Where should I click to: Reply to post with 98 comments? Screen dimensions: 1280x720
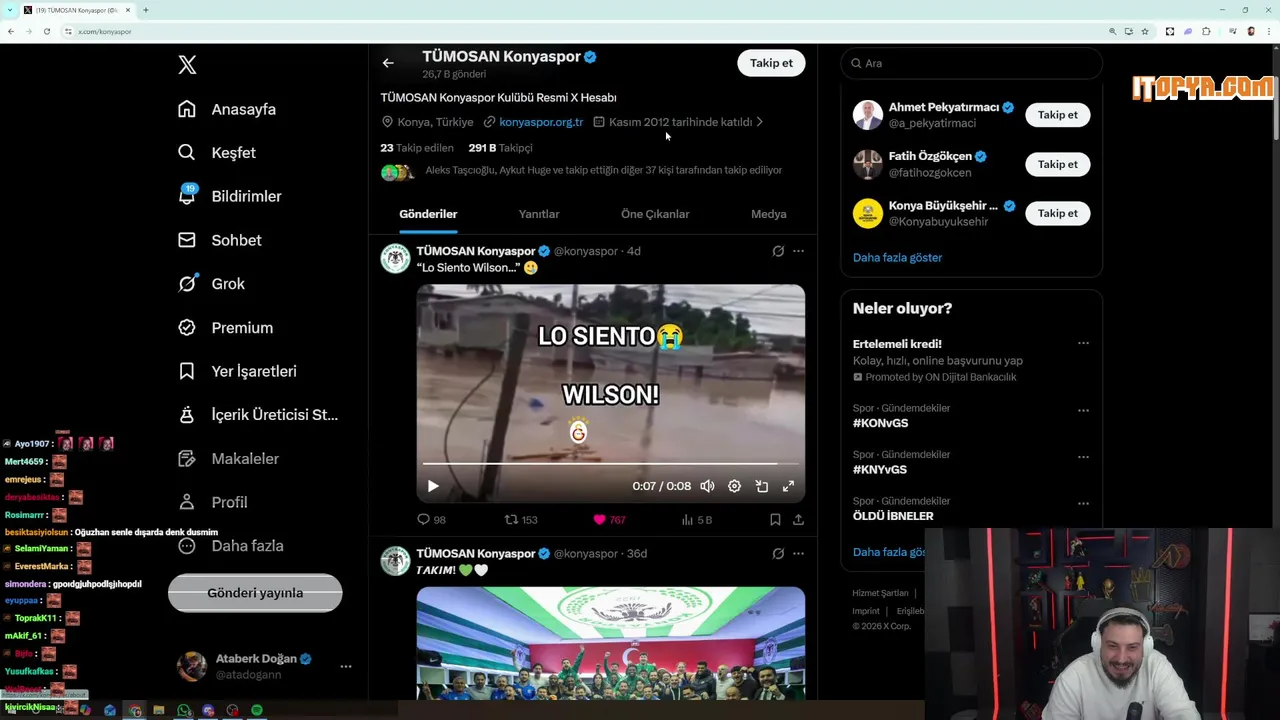pyautogui.click(x=431, y=520)
